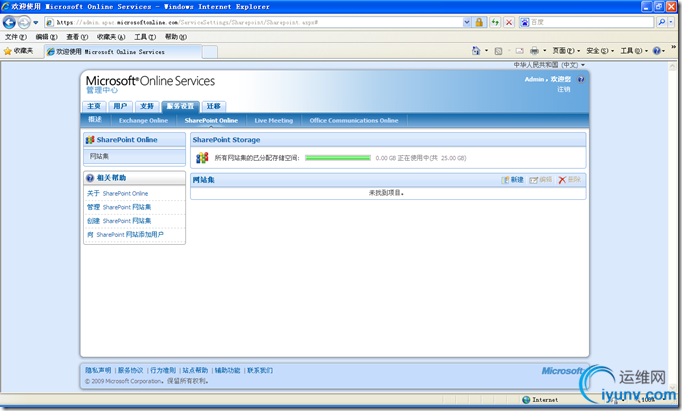Open the SharePoint Online sub-tab
The image size is (682, 411).
tap(211, 120)
